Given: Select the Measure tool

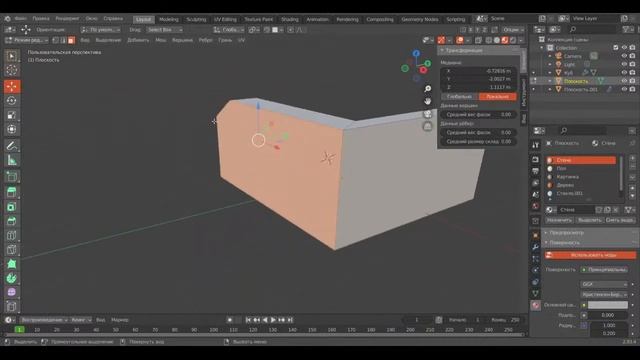Looking at the screenshot, I should [11, 160].
